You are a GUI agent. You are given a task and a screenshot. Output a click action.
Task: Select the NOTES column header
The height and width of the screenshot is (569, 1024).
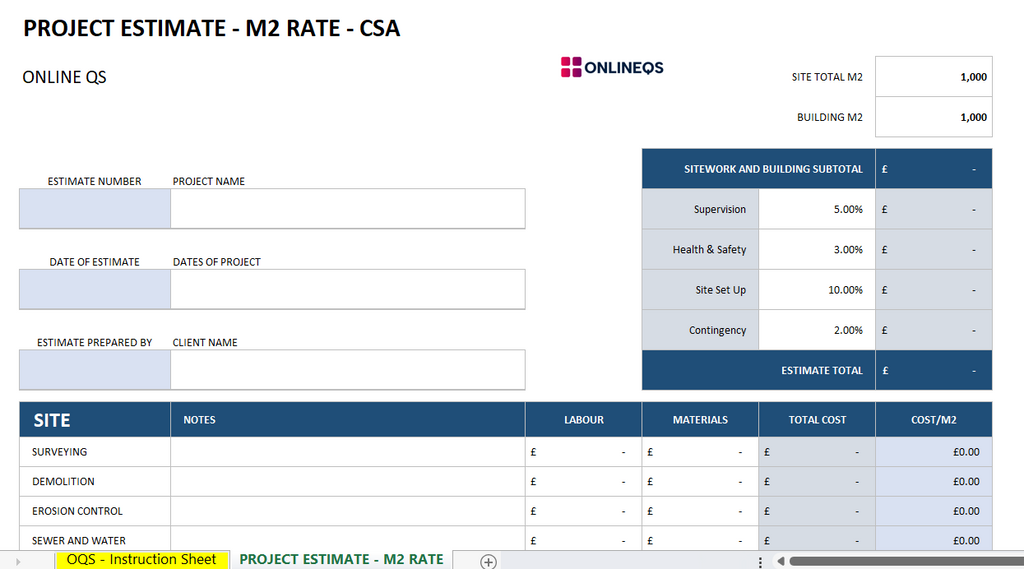347,420
